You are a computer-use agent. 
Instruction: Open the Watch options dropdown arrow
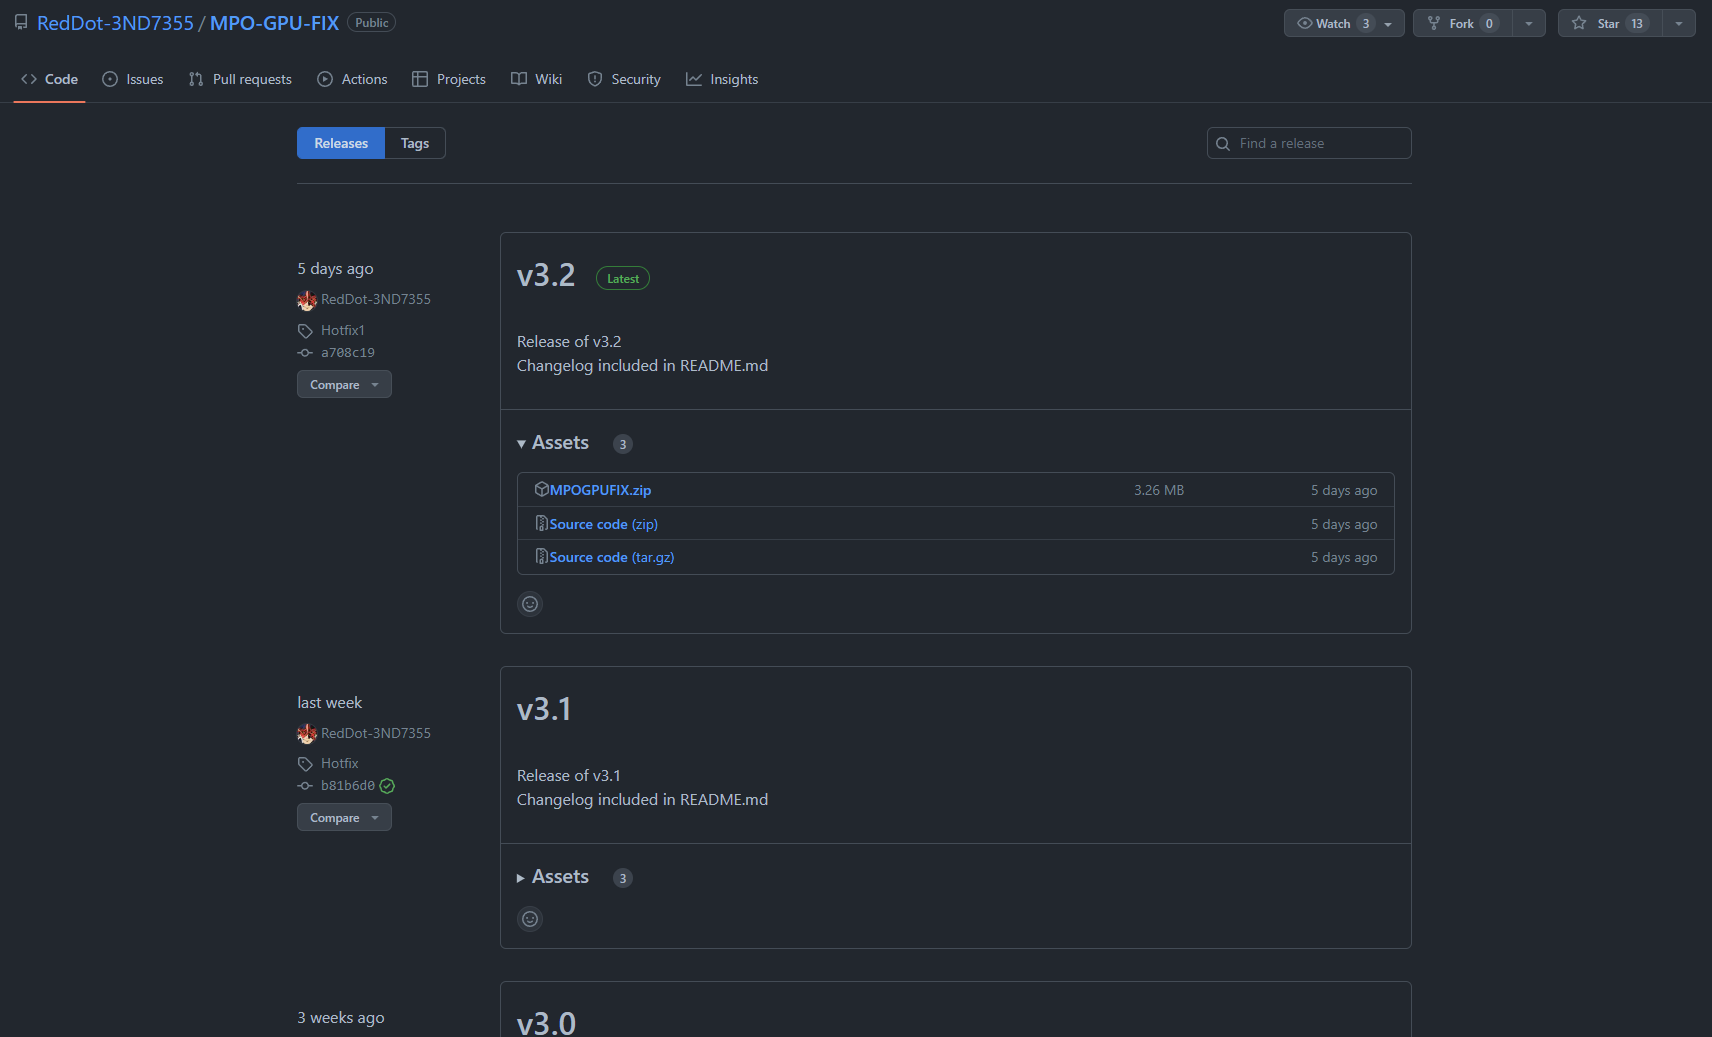pos(1388,23)
